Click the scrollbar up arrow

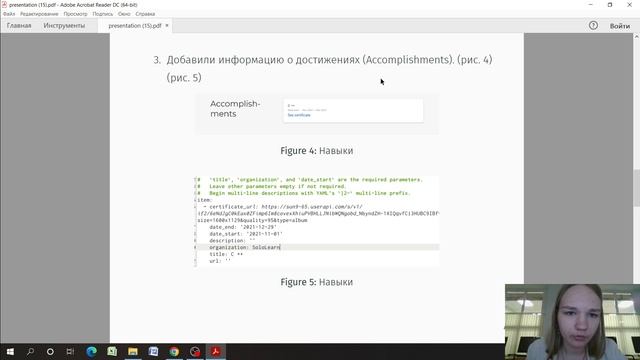(x=636, y=37)
